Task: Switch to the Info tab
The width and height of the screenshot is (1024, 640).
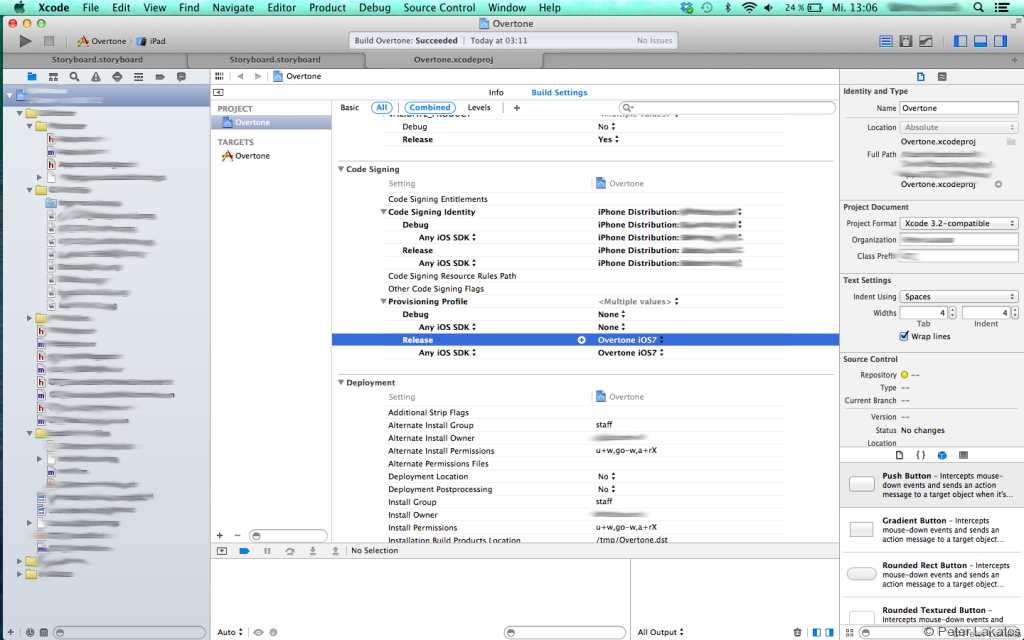Action: [496, 93]
